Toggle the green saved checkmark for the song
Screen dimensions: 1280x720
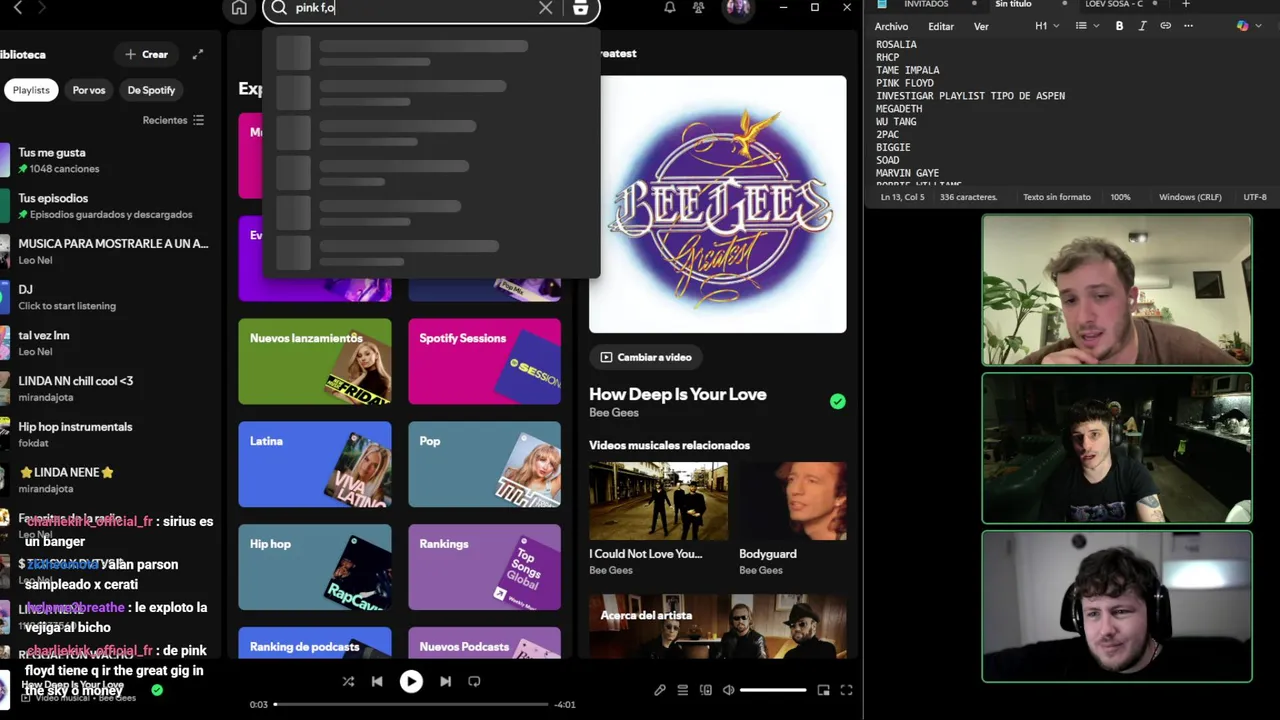(x=837, y=401)
